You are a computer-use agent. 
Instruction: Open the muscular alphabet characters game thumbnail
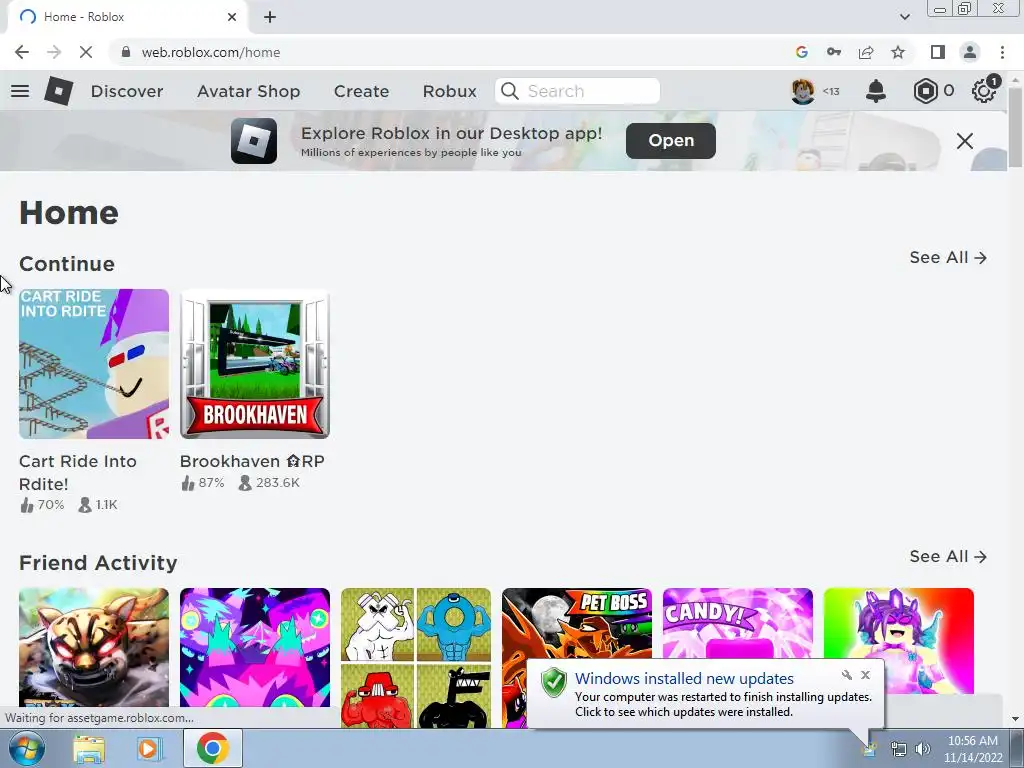pos(416,658)
